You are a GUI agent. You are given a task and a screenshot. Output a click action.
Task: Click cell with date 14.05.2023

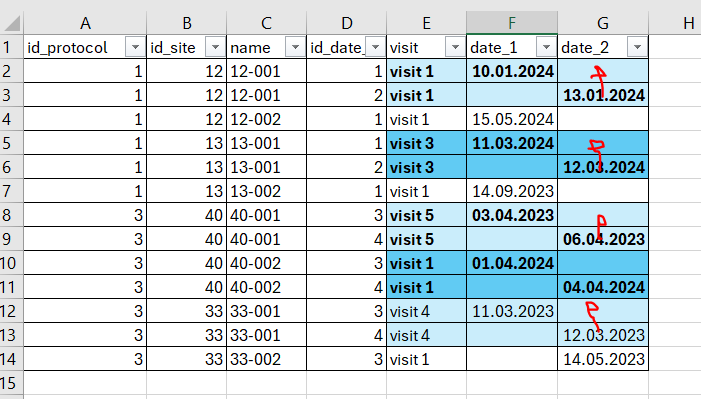coord(603,359)
